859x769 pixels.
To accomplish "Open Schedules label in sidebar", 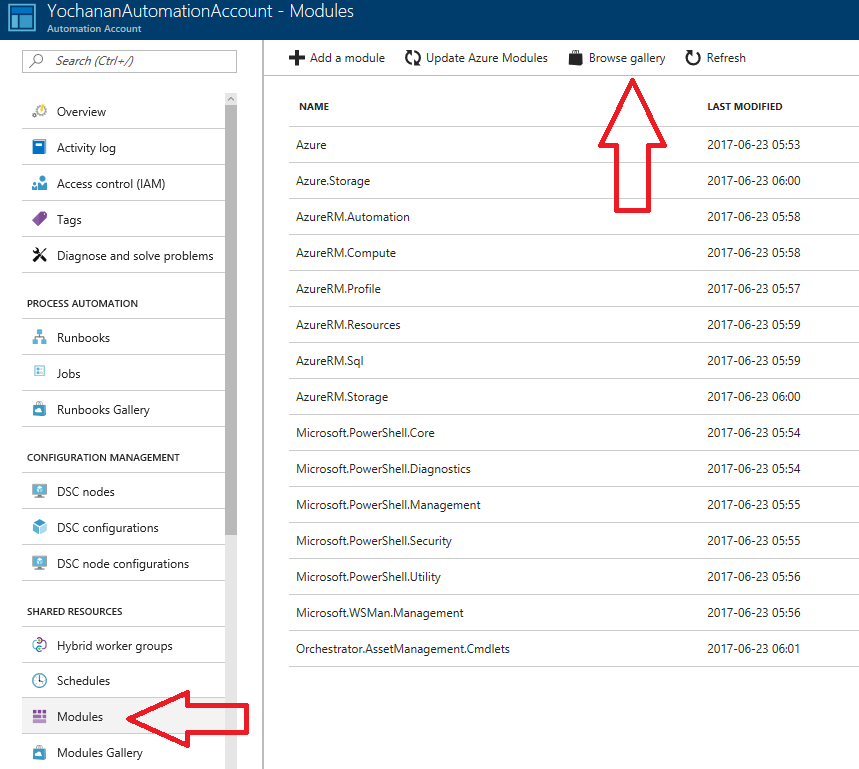I will (x=83, y=681).
